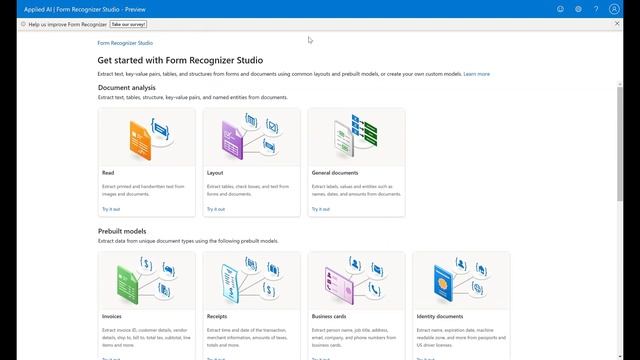Image resolution: width=640 pixels, height=360 pixels.
Task: Click the Take our survey! button
Action: click(128, 24)
